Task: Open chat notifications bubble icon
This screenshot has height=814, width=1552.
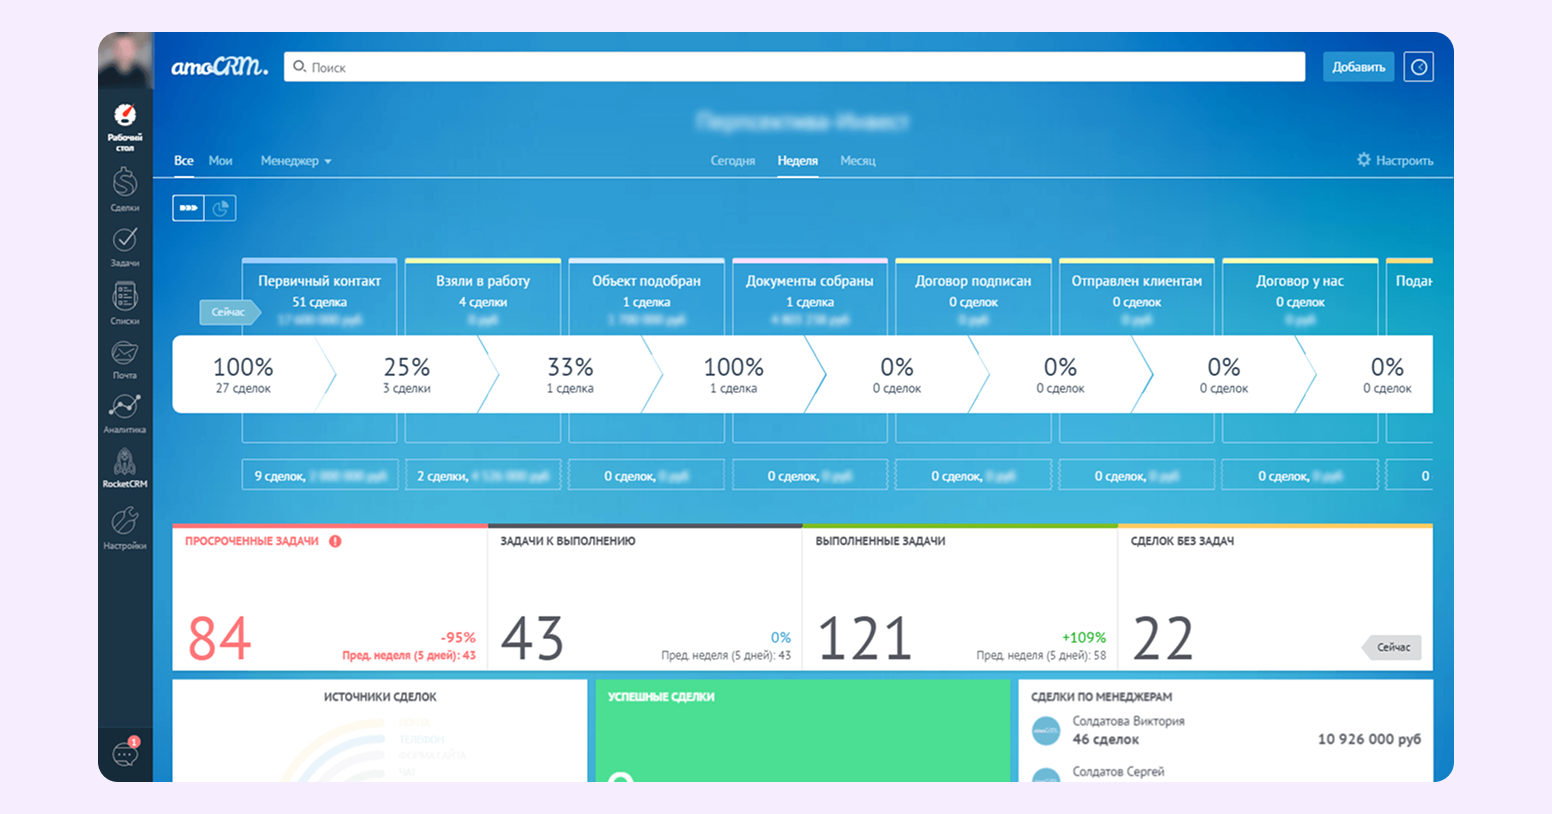Action: 125,754
